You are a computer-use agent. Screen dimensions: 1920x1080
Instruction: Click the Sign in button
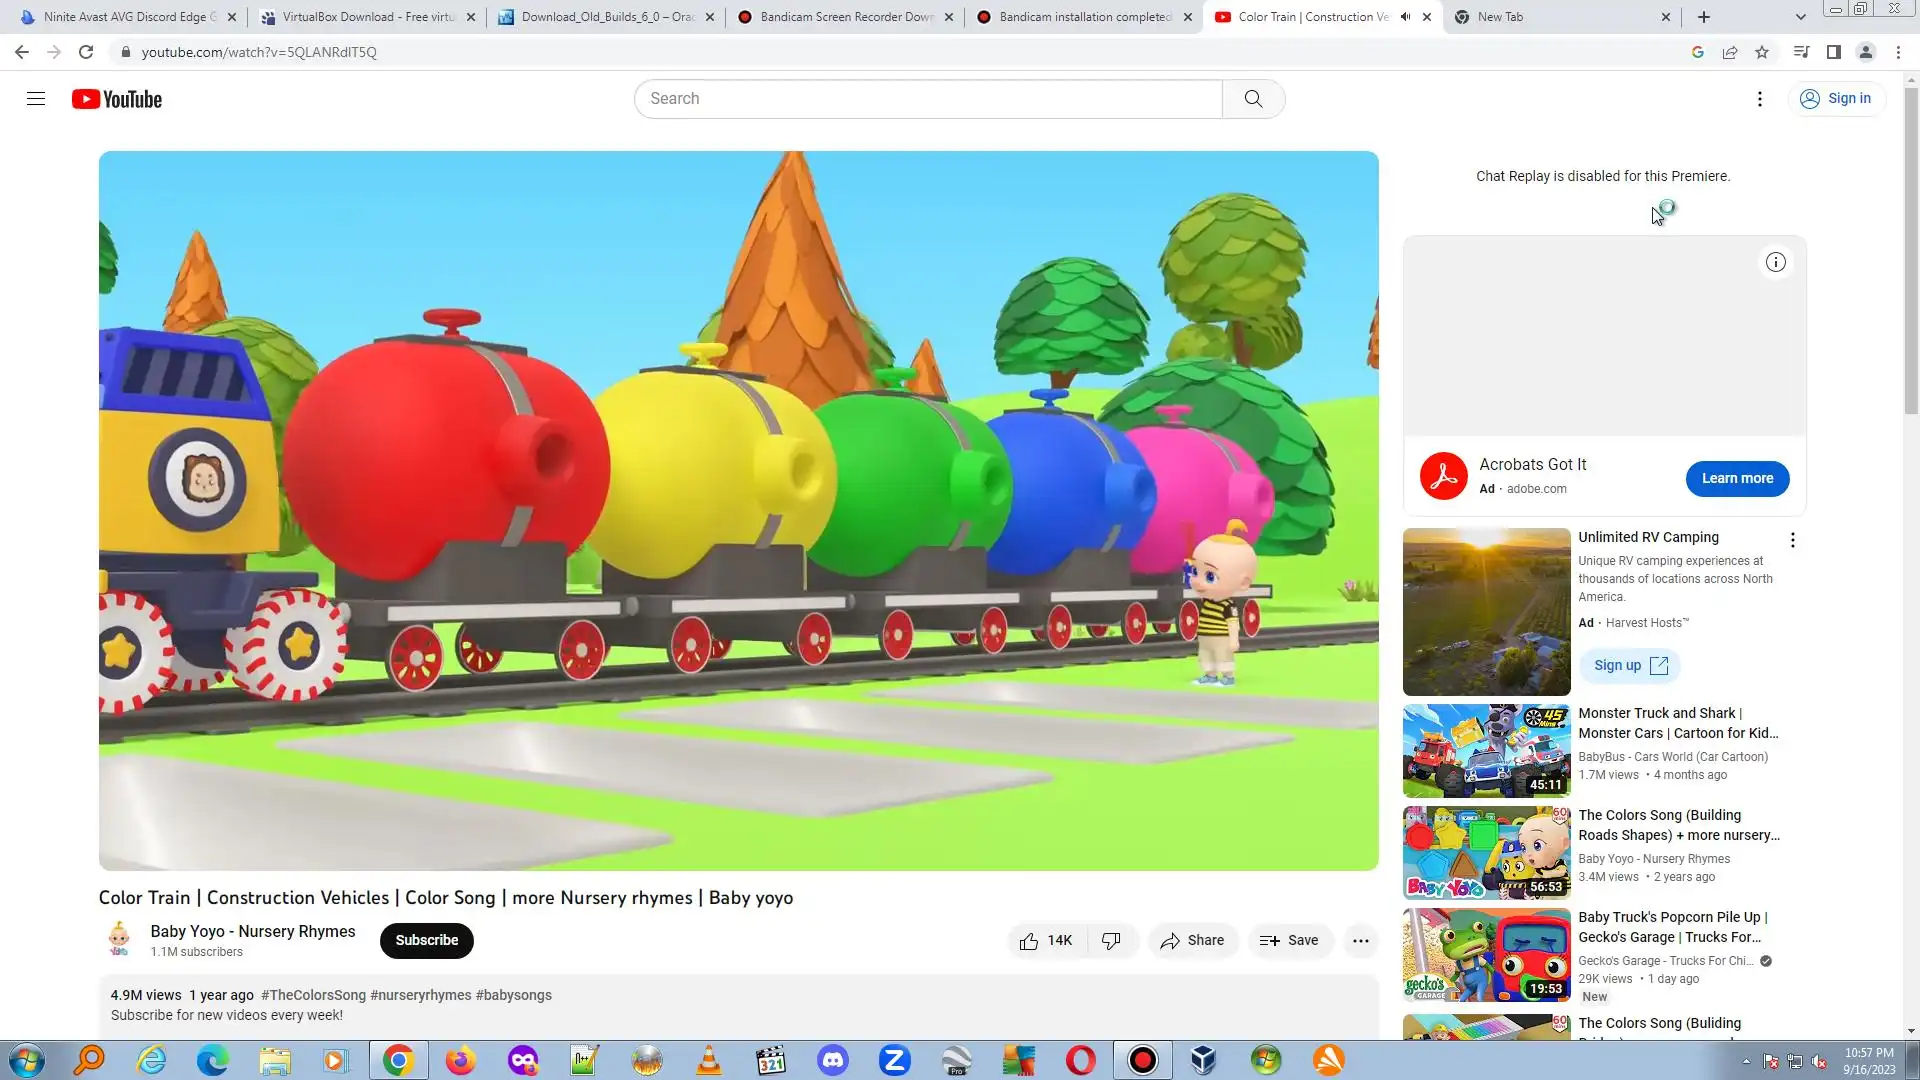tap(1836, 99)
